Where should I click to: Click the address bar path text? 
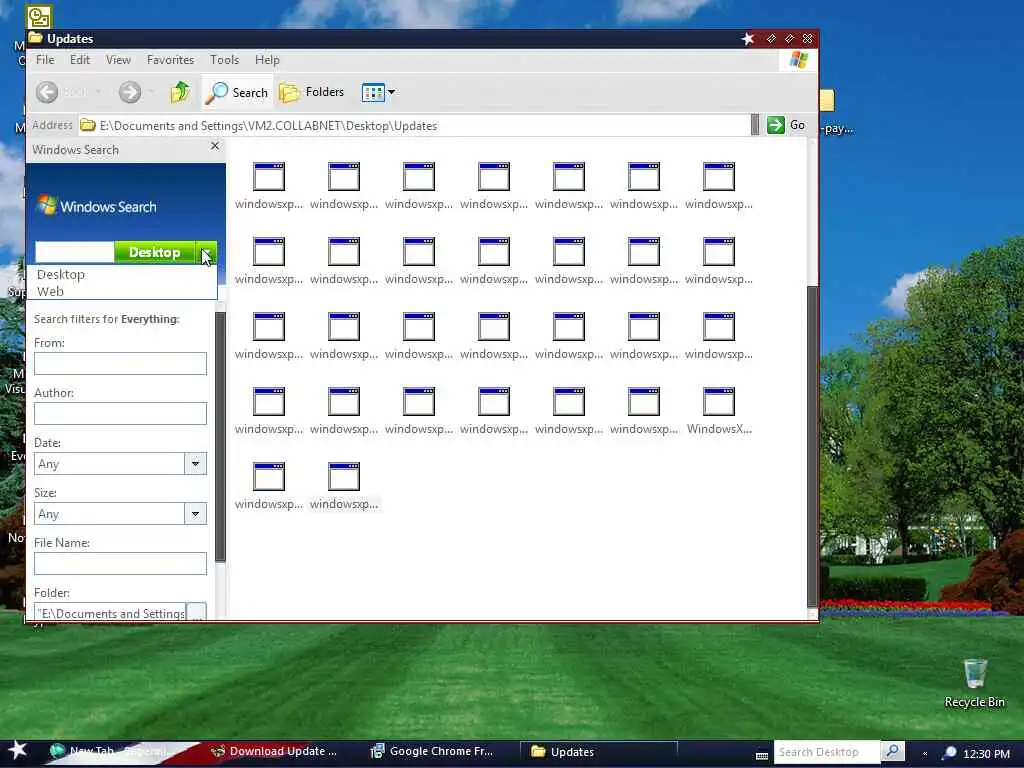coord(268,125)
